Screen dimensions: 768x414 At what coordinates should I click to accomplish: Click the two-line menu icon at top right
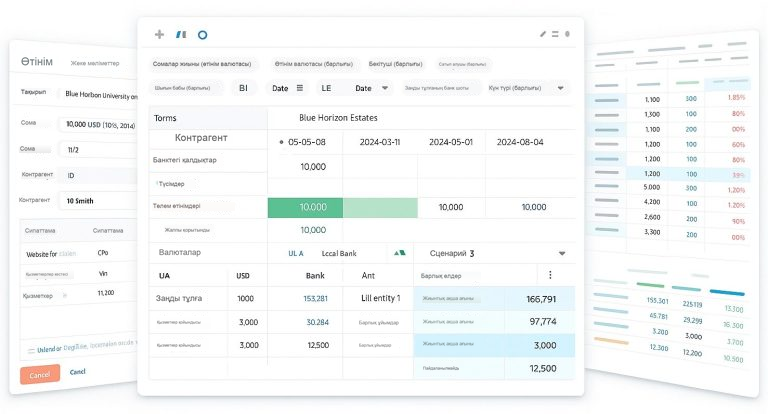[555, 34]
